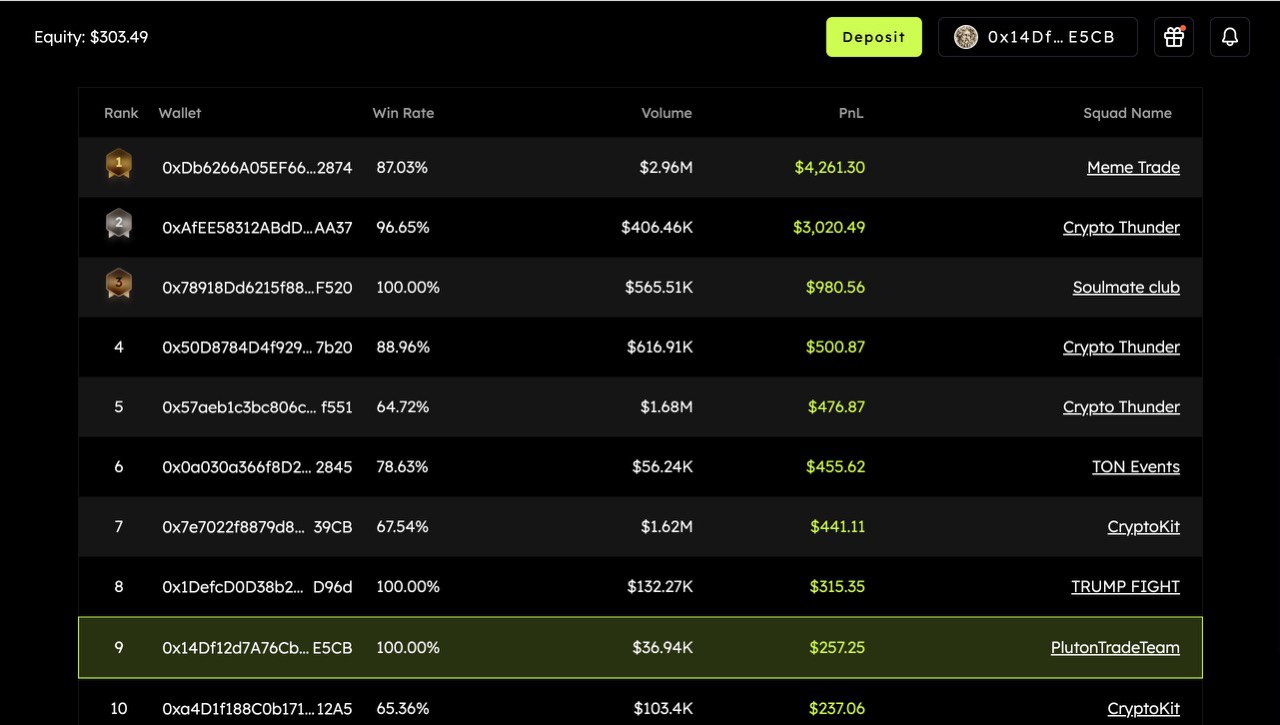Image resolution: width=1280 pixels, height=725 pixels.
Task: Select wallet 0x1DefcD0D38b2…D96d
Action: (x=257, y=587)
